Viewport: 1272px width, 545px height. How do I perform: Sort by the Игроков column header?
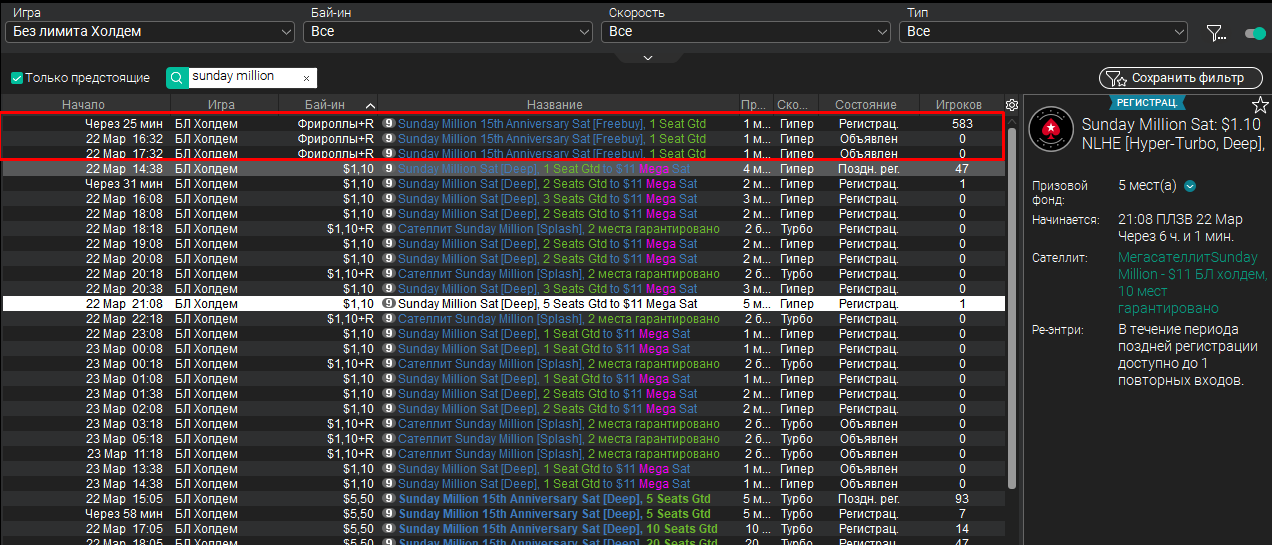[959, 105]
